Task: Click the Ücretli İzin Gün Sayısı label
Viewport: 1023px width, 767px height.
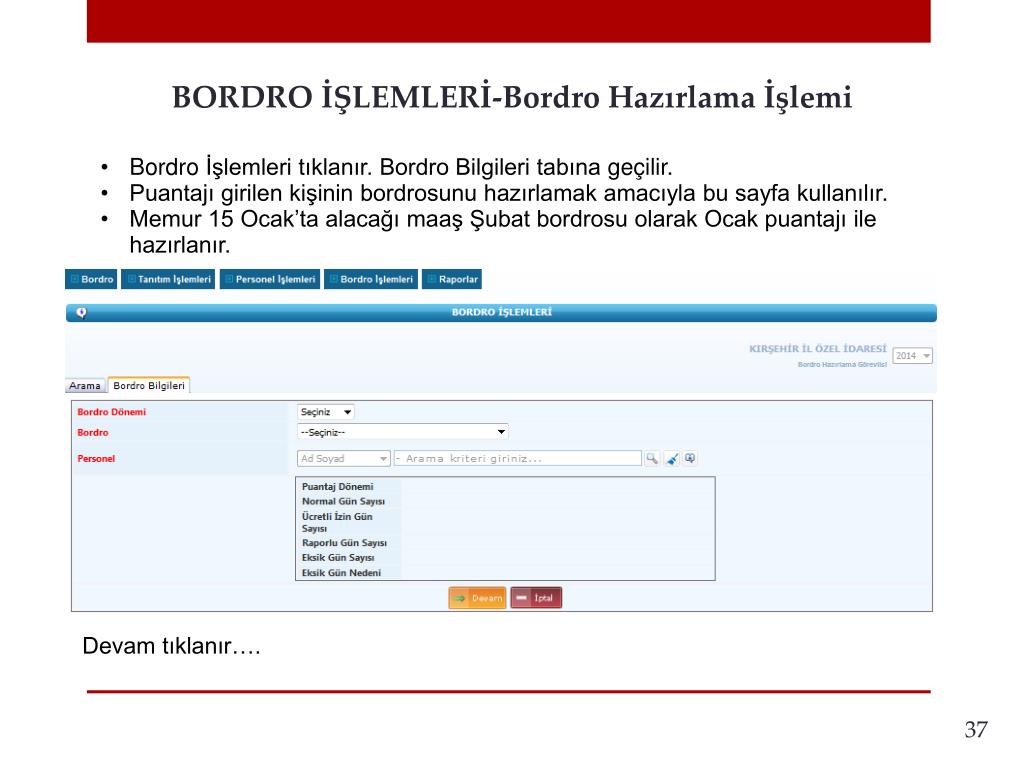Action: click(x=337, y=522)
